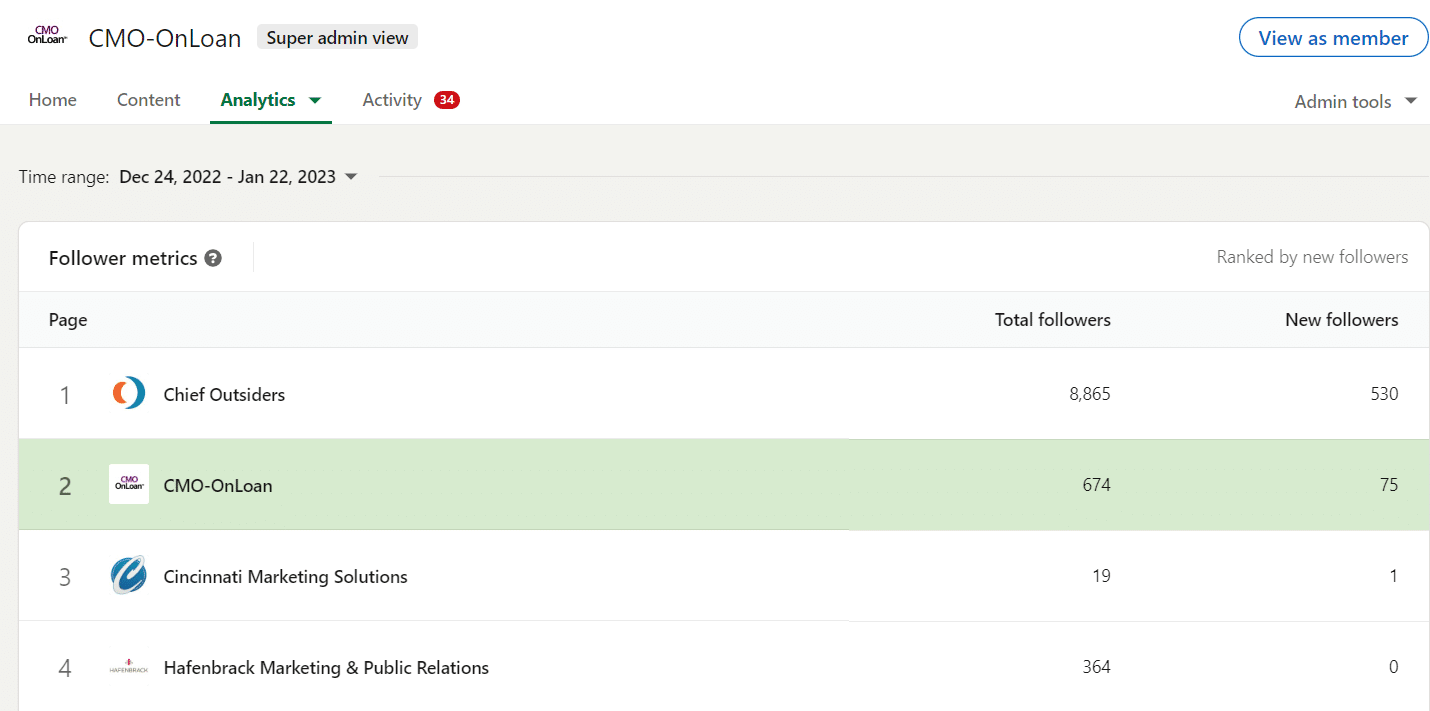
Task: Click the Time range label
Action: [64, 177]
